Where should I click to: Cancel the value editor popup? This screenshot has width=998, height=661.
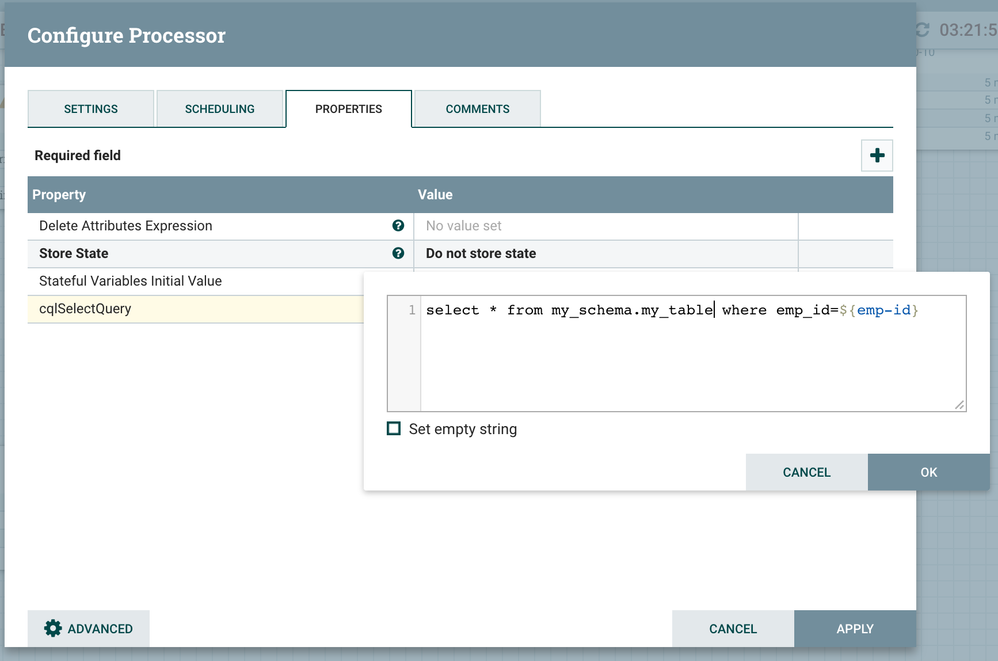pos(806,472)
